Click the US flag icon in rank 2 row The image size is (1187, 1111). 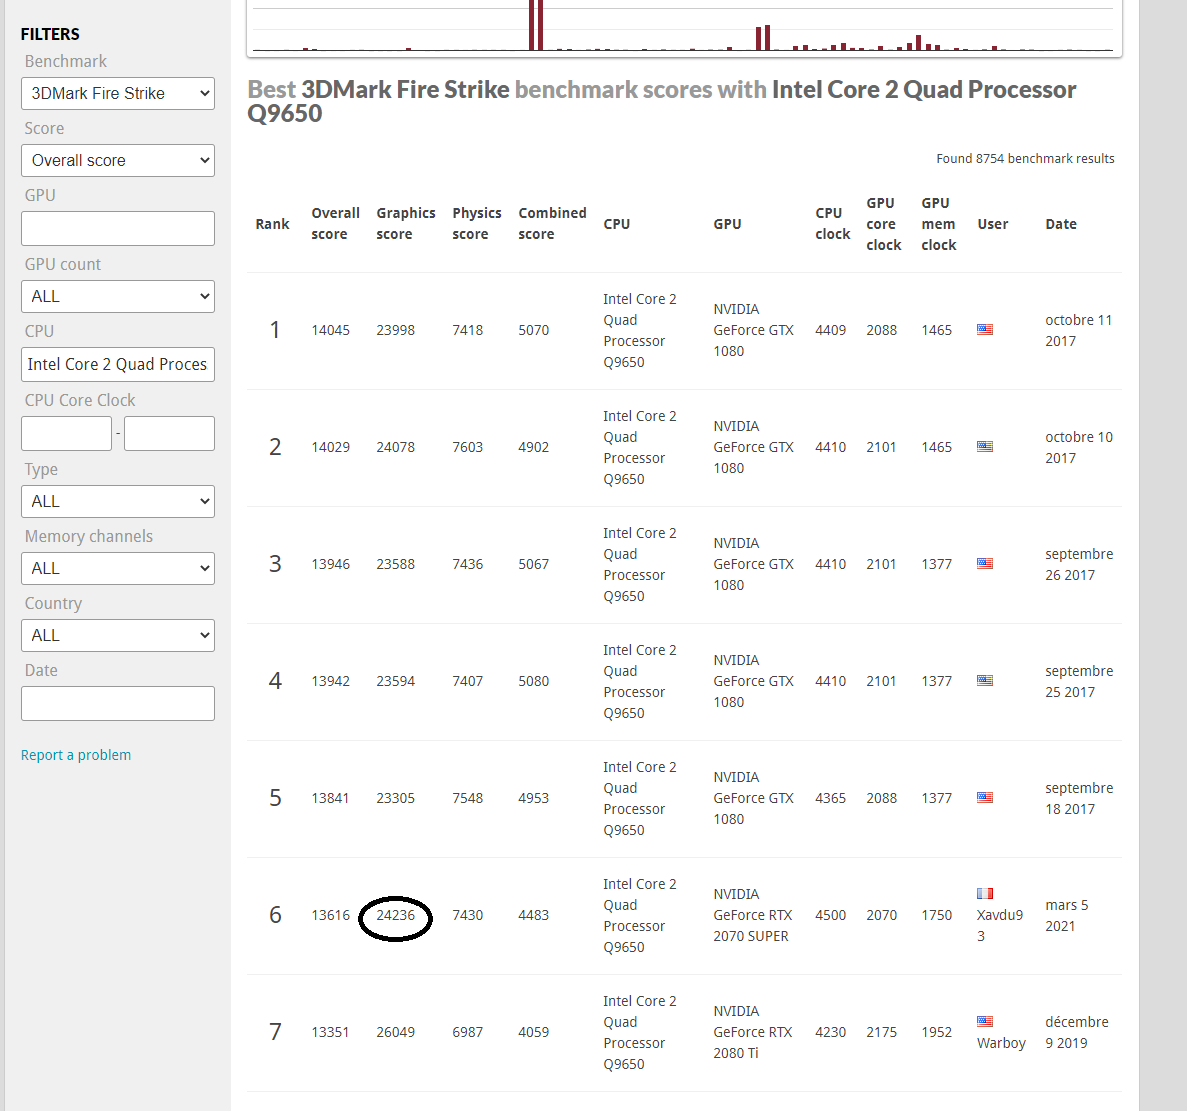point(985,447)
